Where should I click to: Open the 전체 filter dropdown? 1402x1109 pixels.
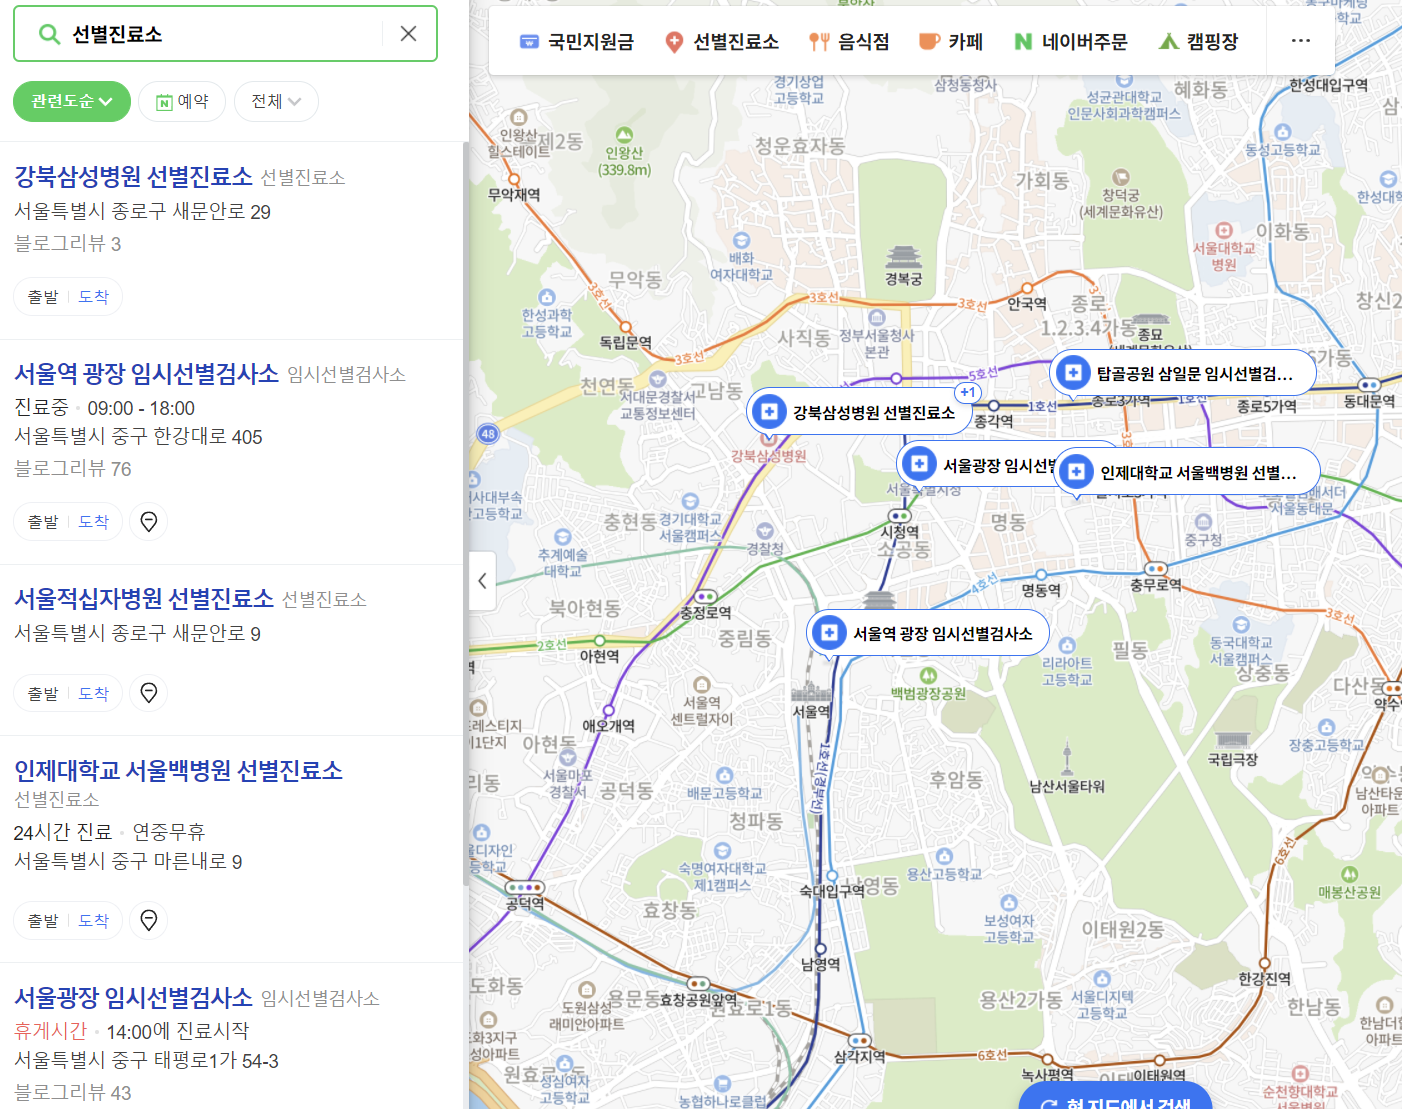276,101
